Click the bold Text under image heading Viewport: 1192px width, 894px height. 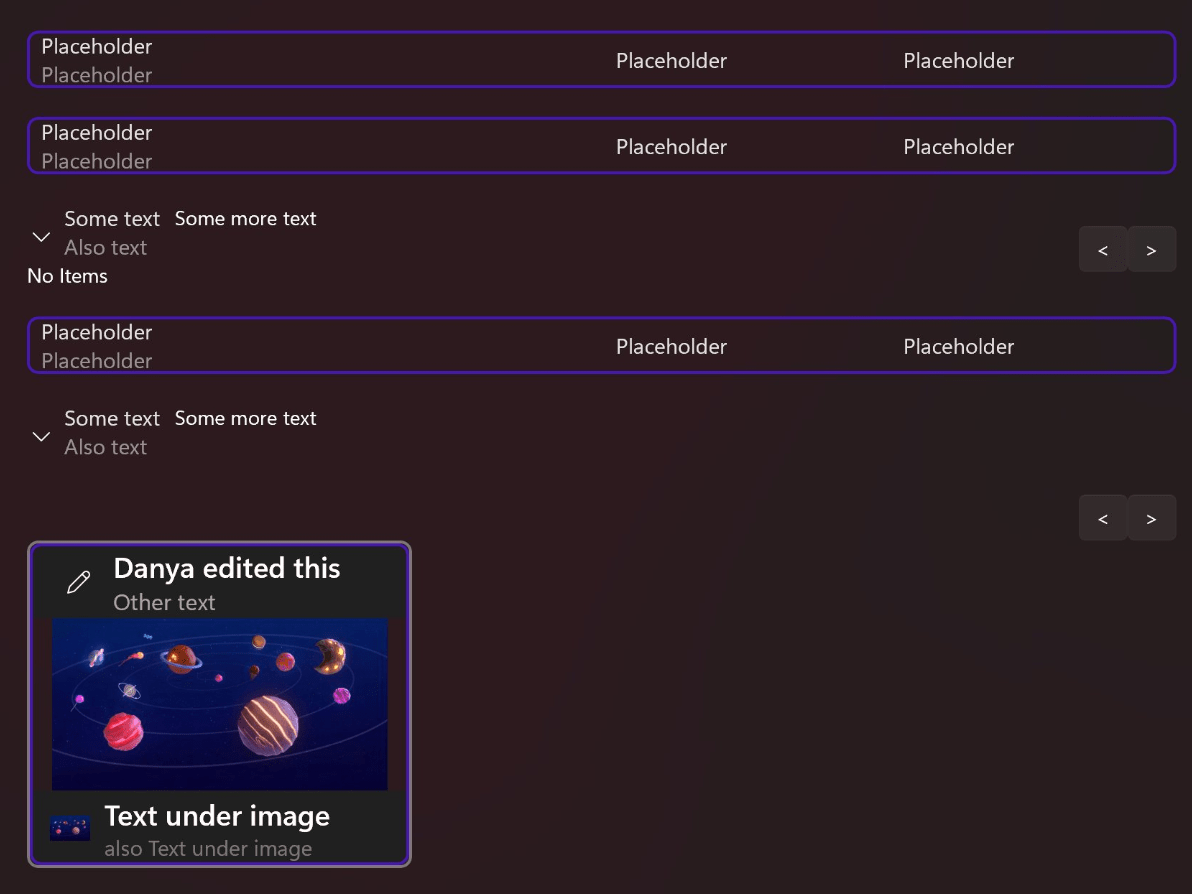[217, 816]
